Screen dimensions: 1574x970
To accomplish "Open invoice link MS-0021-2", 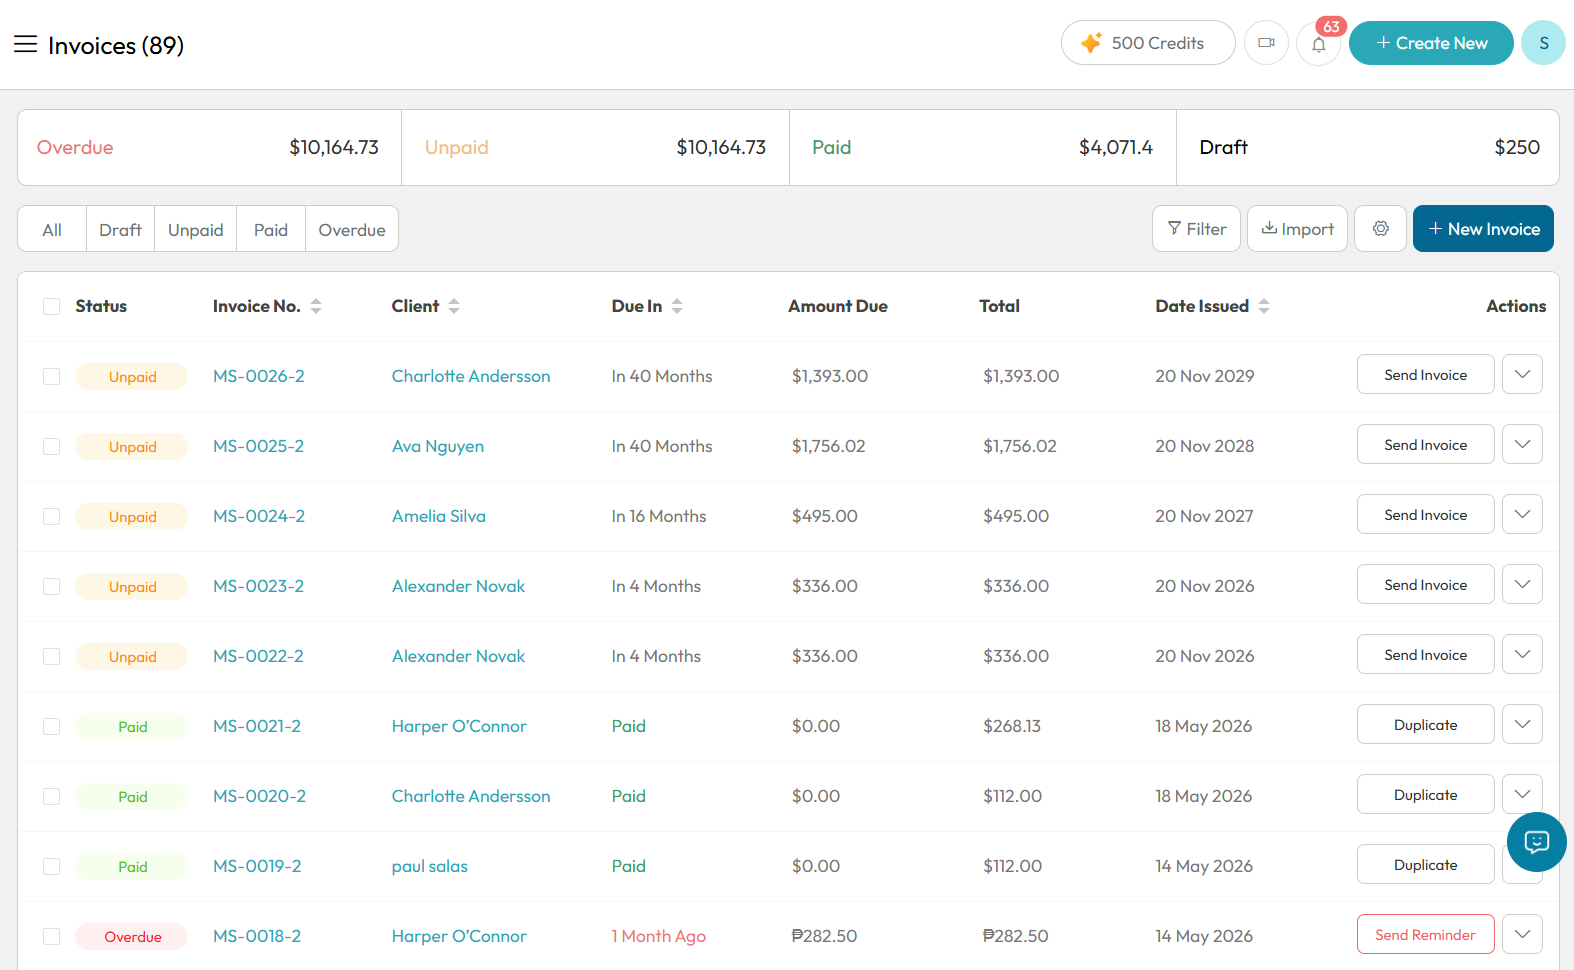I will [x=257, y=726].
